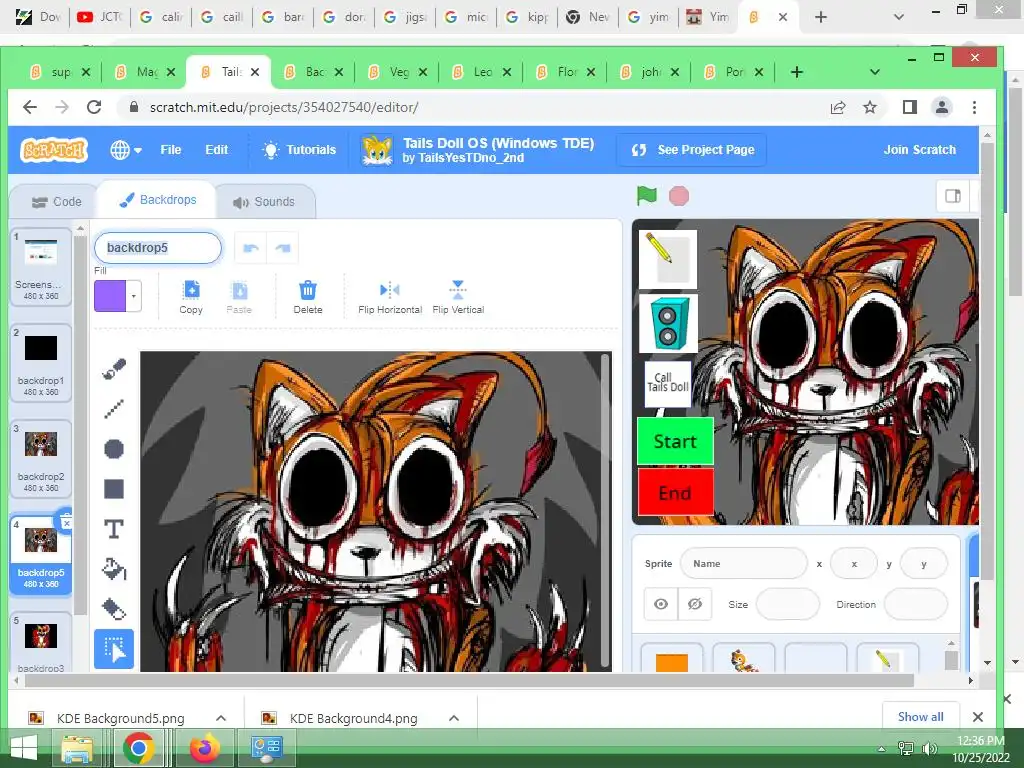
Task: Click the Windows Start button
Action: tap(24, 748)
